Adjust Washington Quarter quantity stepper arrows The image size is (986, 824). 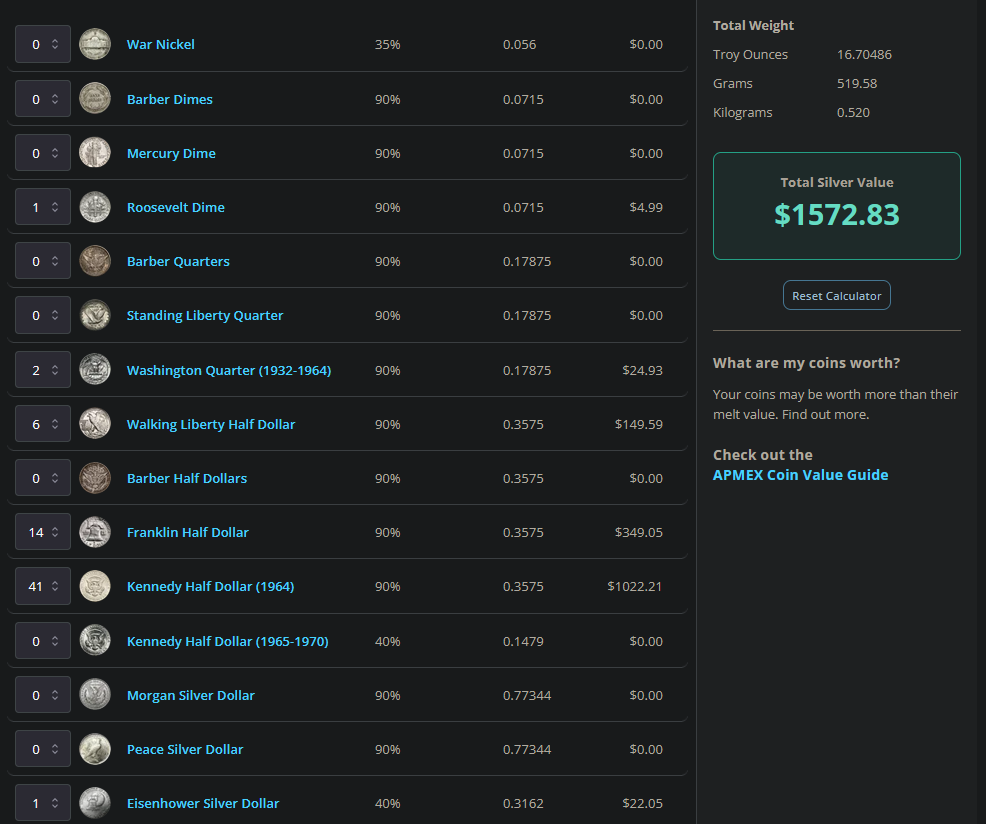[x=55, y=370]
